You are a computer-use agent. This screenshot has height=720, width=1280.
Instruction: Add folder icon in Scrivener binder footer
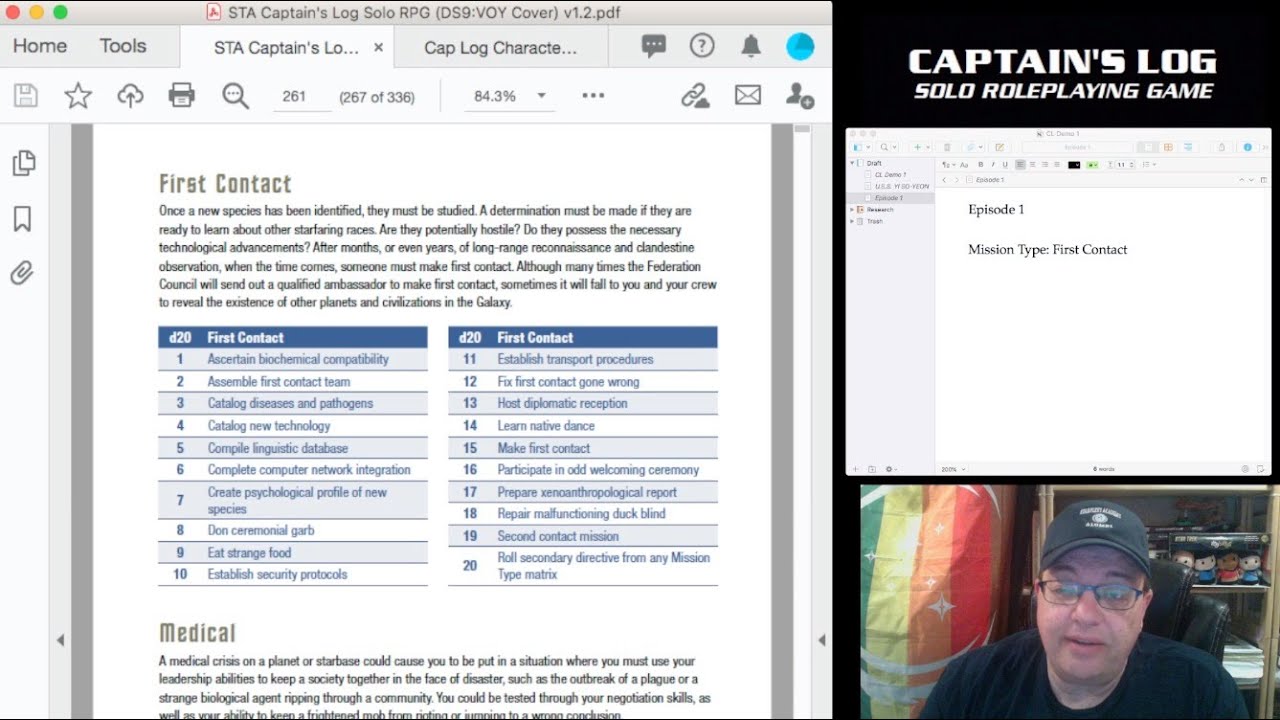pyautogui.click(x=872, y=469)
